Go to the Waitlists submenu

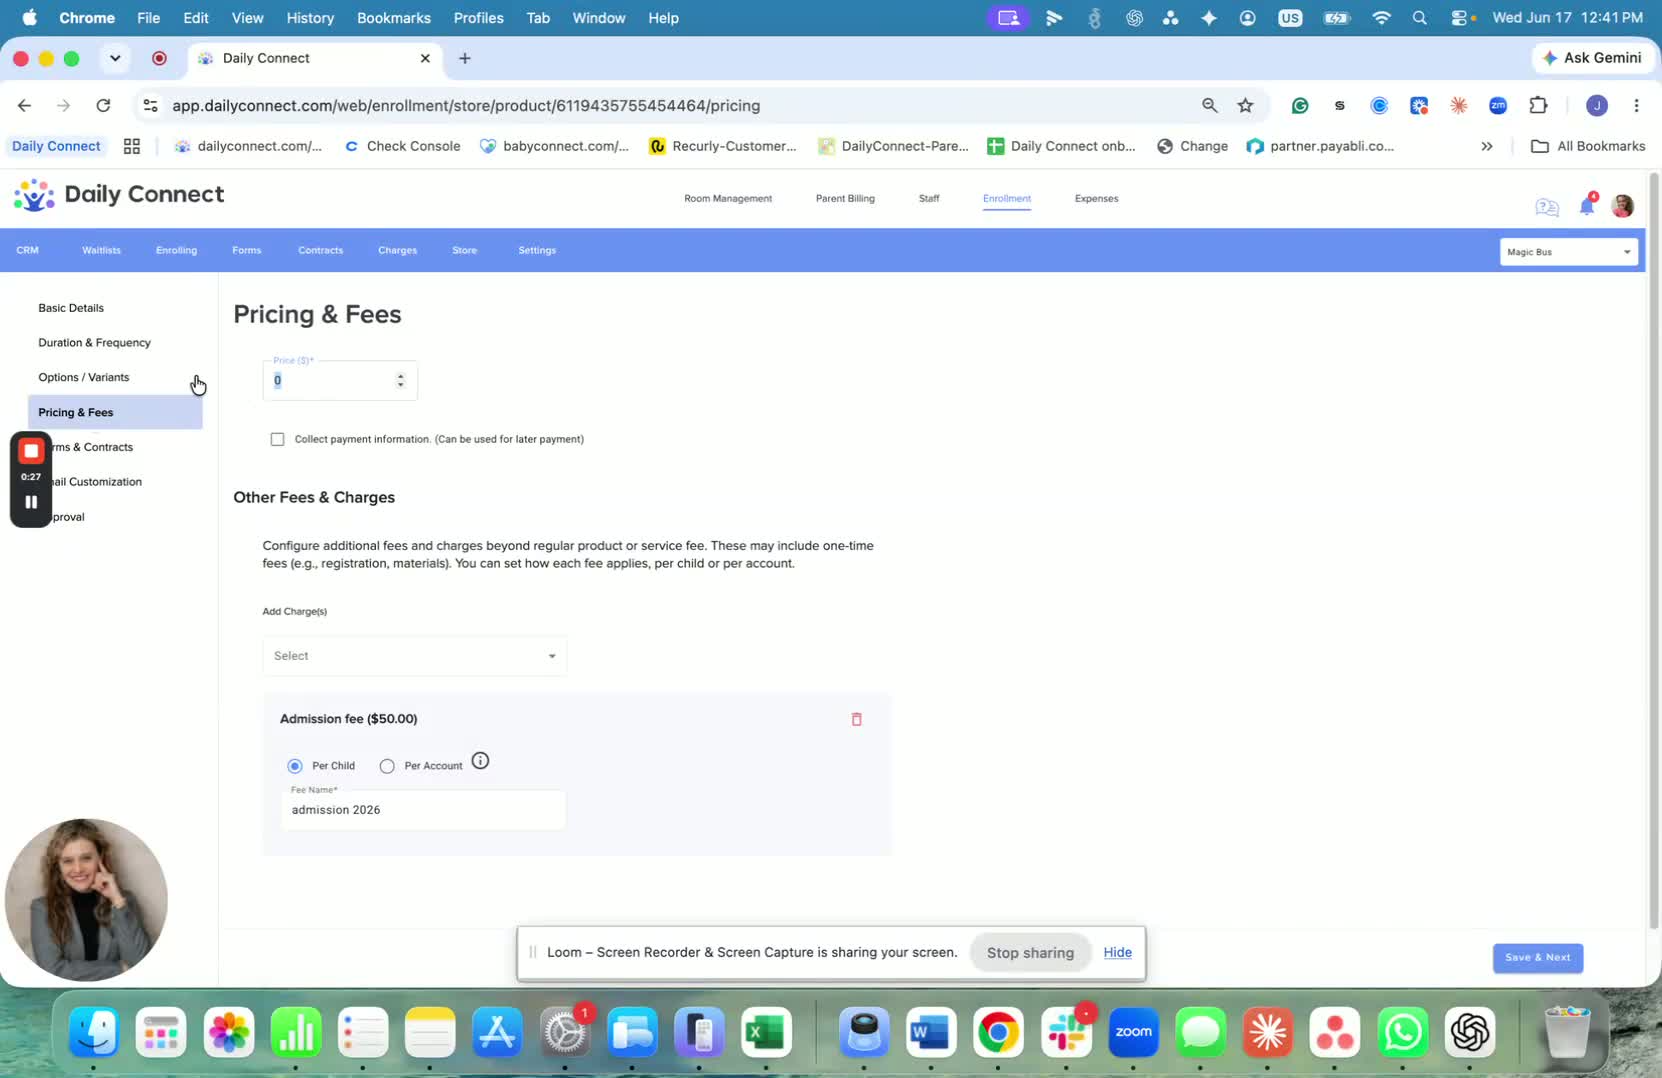(101, 250)
